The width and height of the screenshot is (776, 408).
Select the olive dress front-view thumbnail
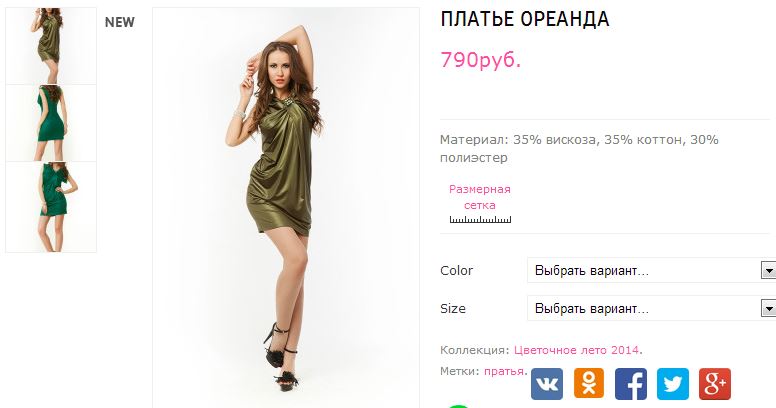point(51,46)
